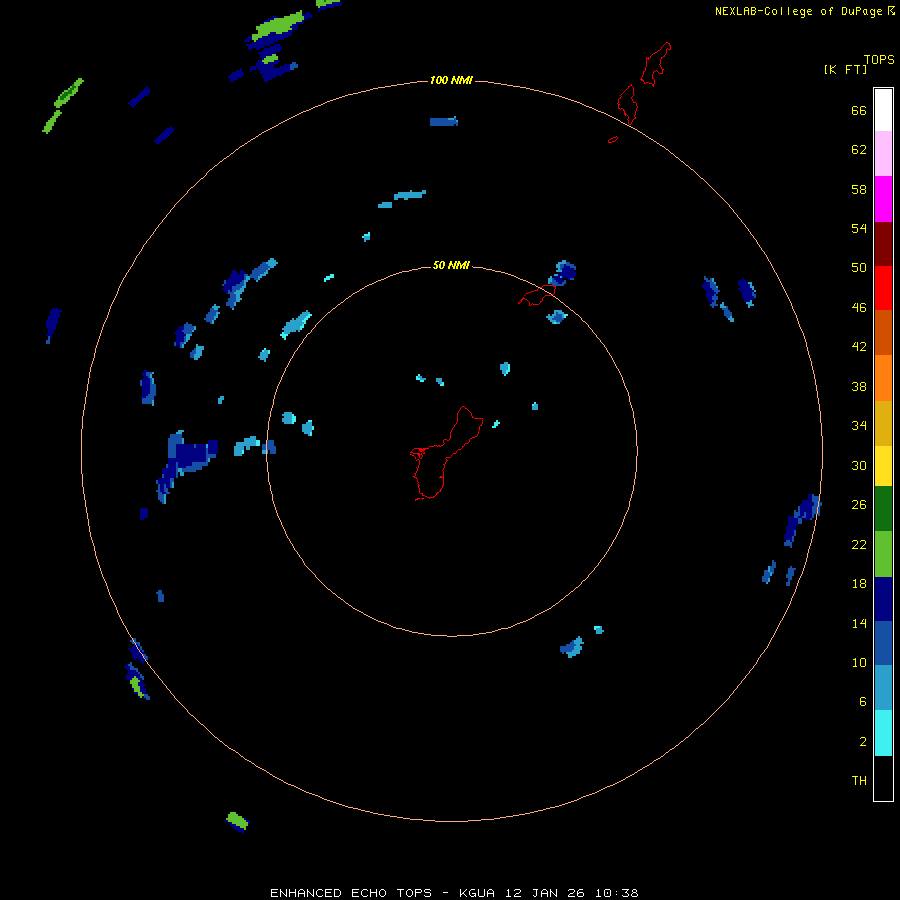900x900 pixels.
Task: Click the Rota island outline on the 50 NMI ring
Action: (537, 295)
